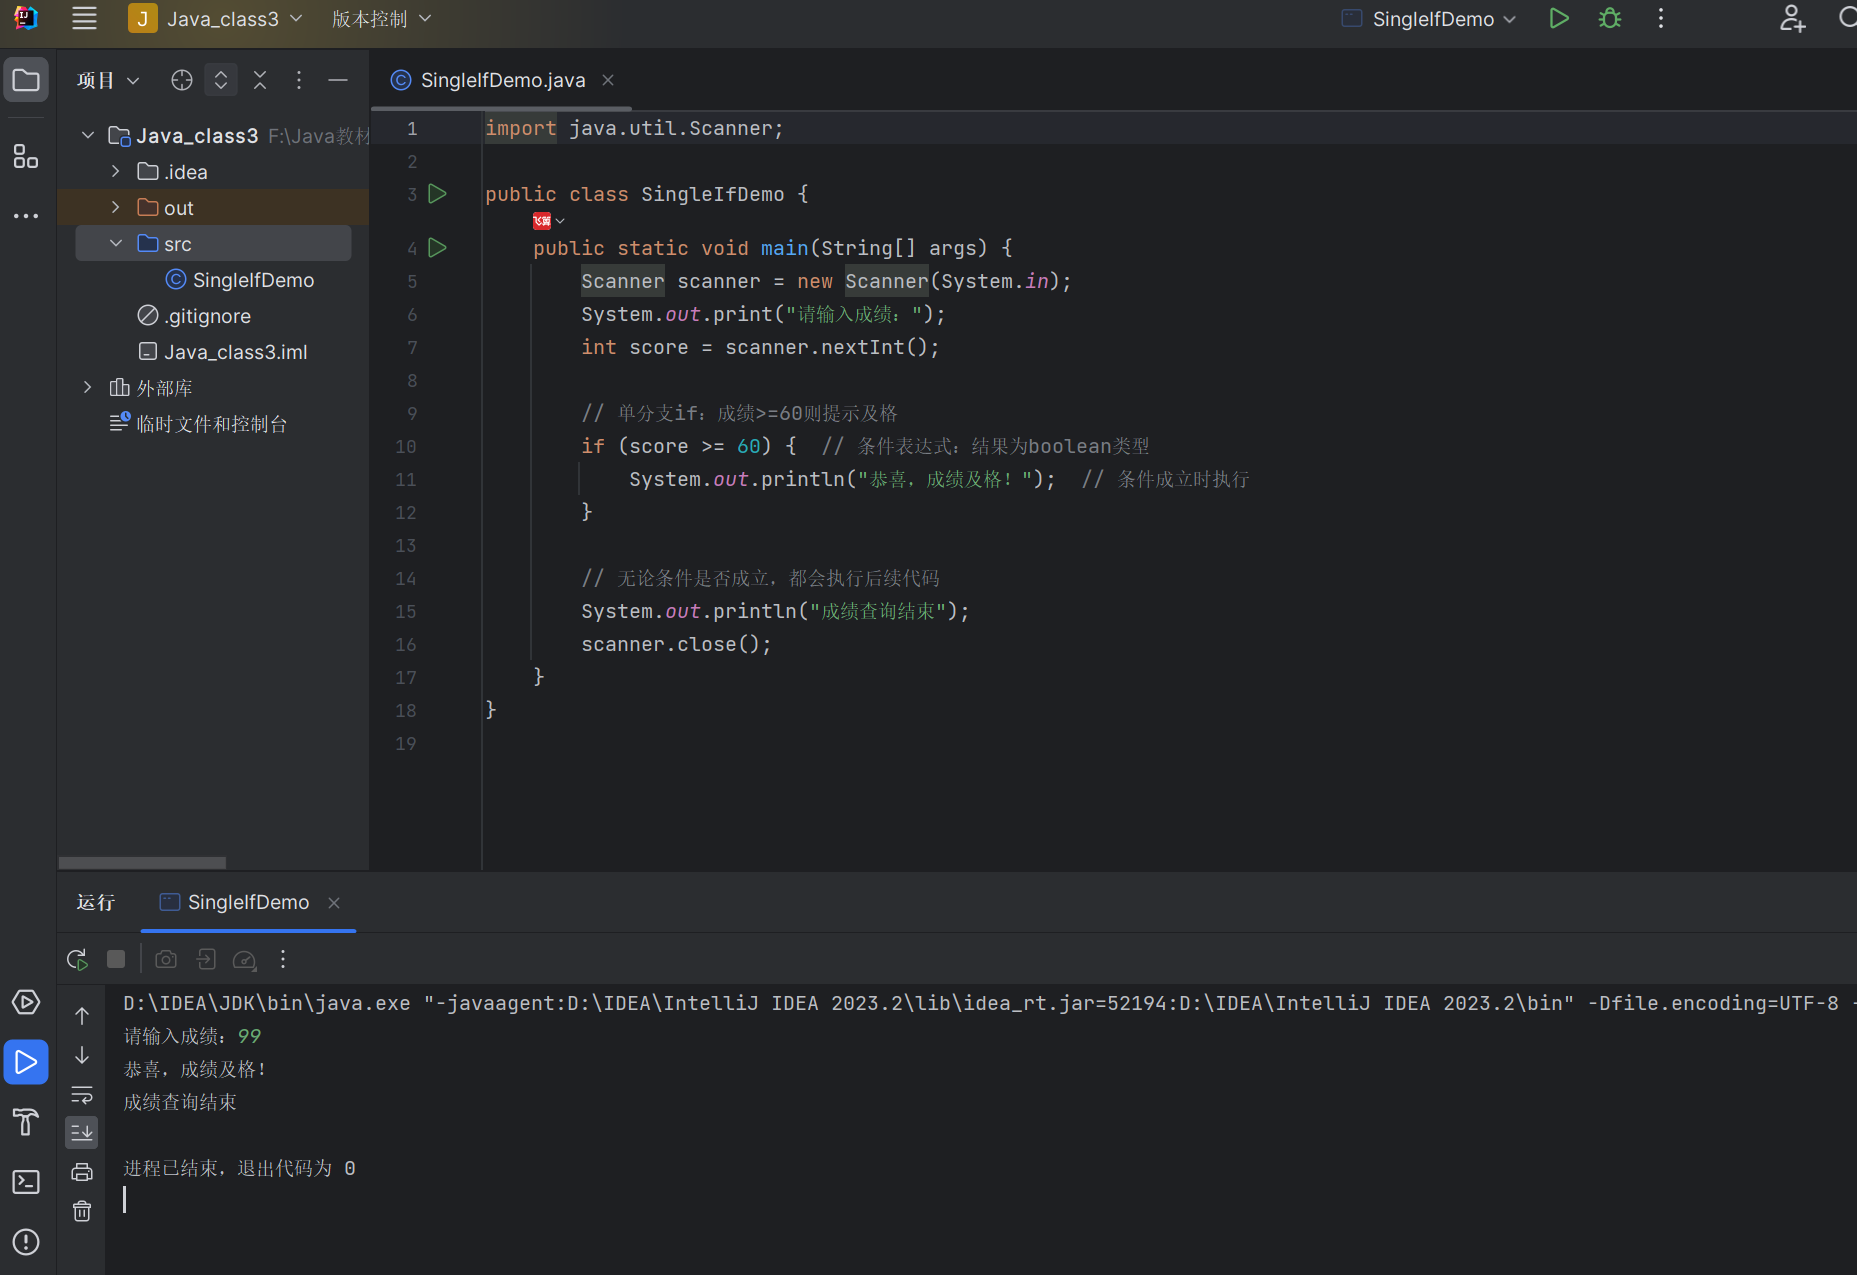This screenshot has width=1857, height=1275.
Task: Open the Problems tool window
Action: pos(26,1242)
